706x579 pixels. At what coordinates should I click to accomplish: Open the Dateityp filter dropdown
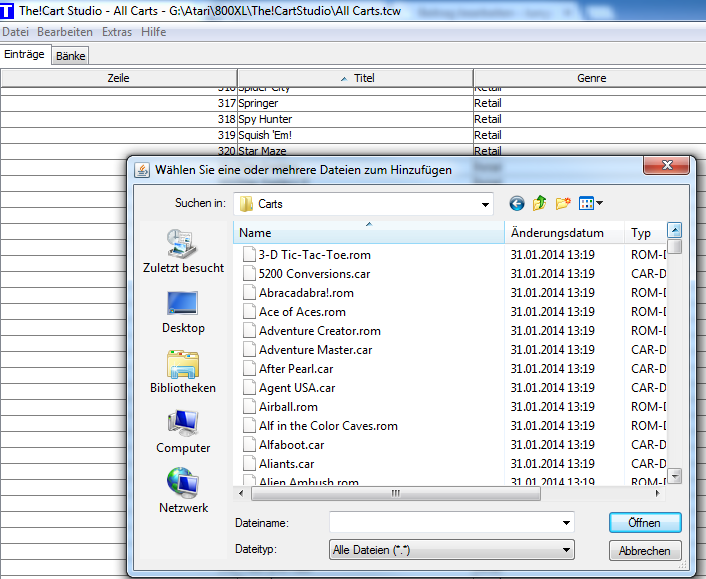pyautogui.click(x=567, y=549)
